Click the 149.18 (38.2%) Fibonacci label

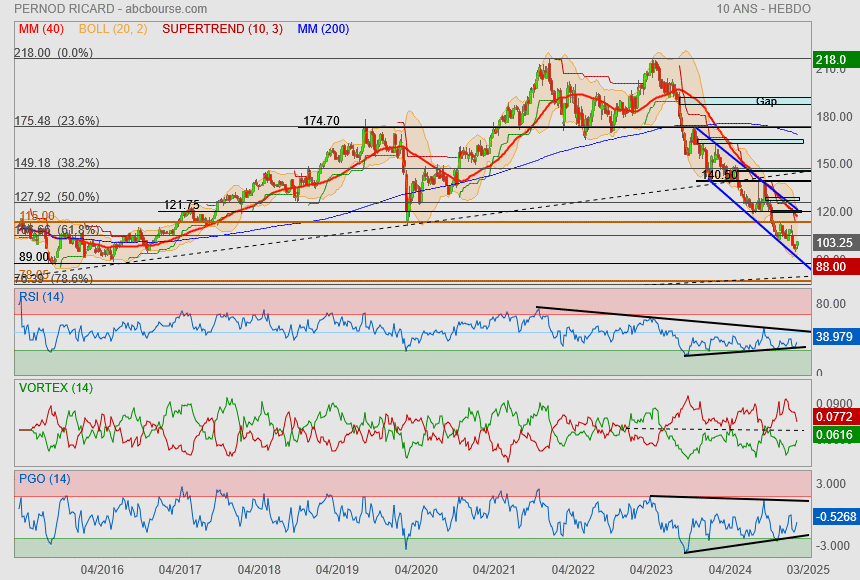click(x=57, y=163)
